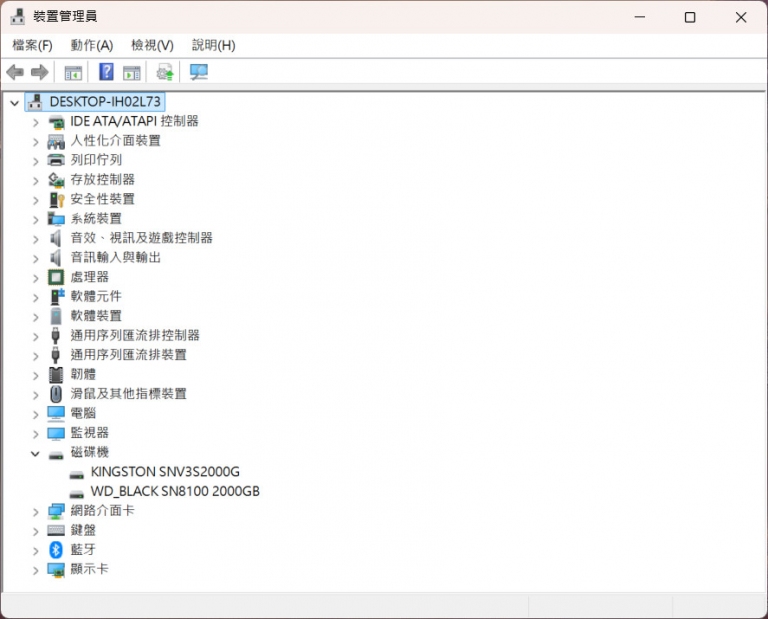Viewport: 768px width, 619px height.
Task: Click the USB icon for 通用序列匯流排控制器
Action: (55, 335)
